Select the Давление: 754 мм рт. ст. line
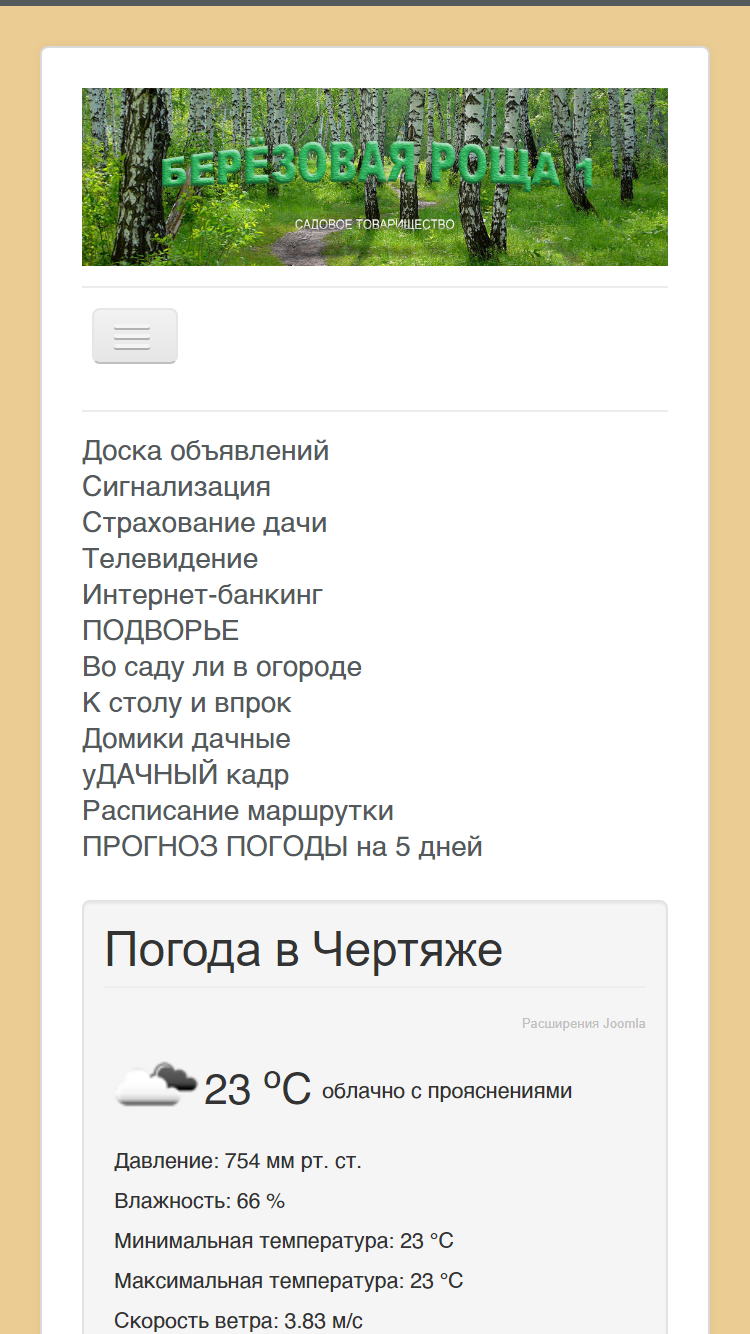The height and width of the screenshot is (1334, 750). point(238,1161)
